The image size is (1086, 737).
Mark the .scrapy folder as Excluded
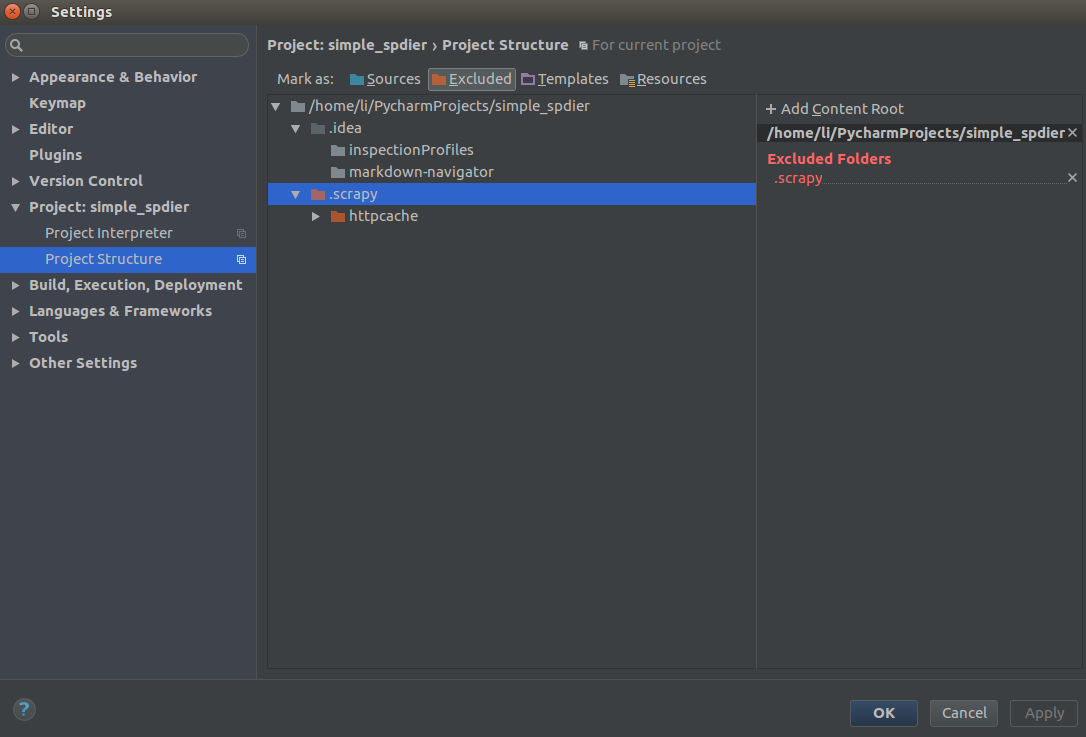click(471, 78)
